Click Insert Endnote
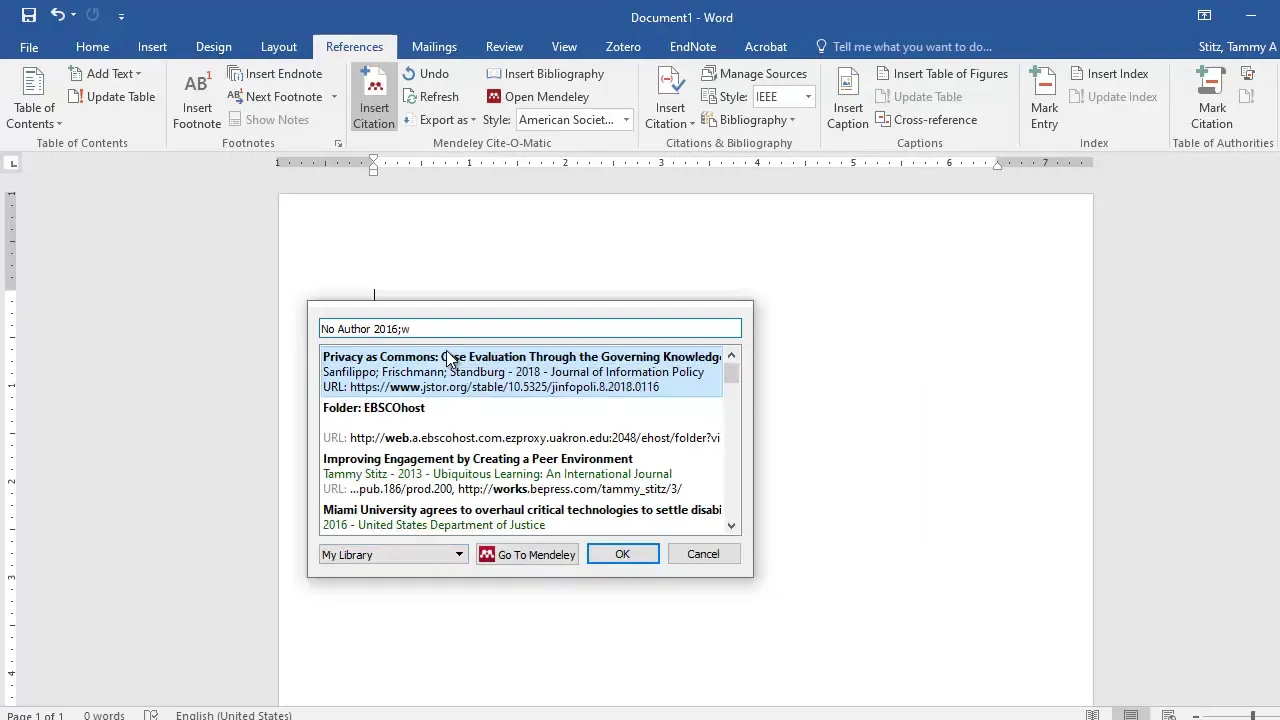 [275, 74]
